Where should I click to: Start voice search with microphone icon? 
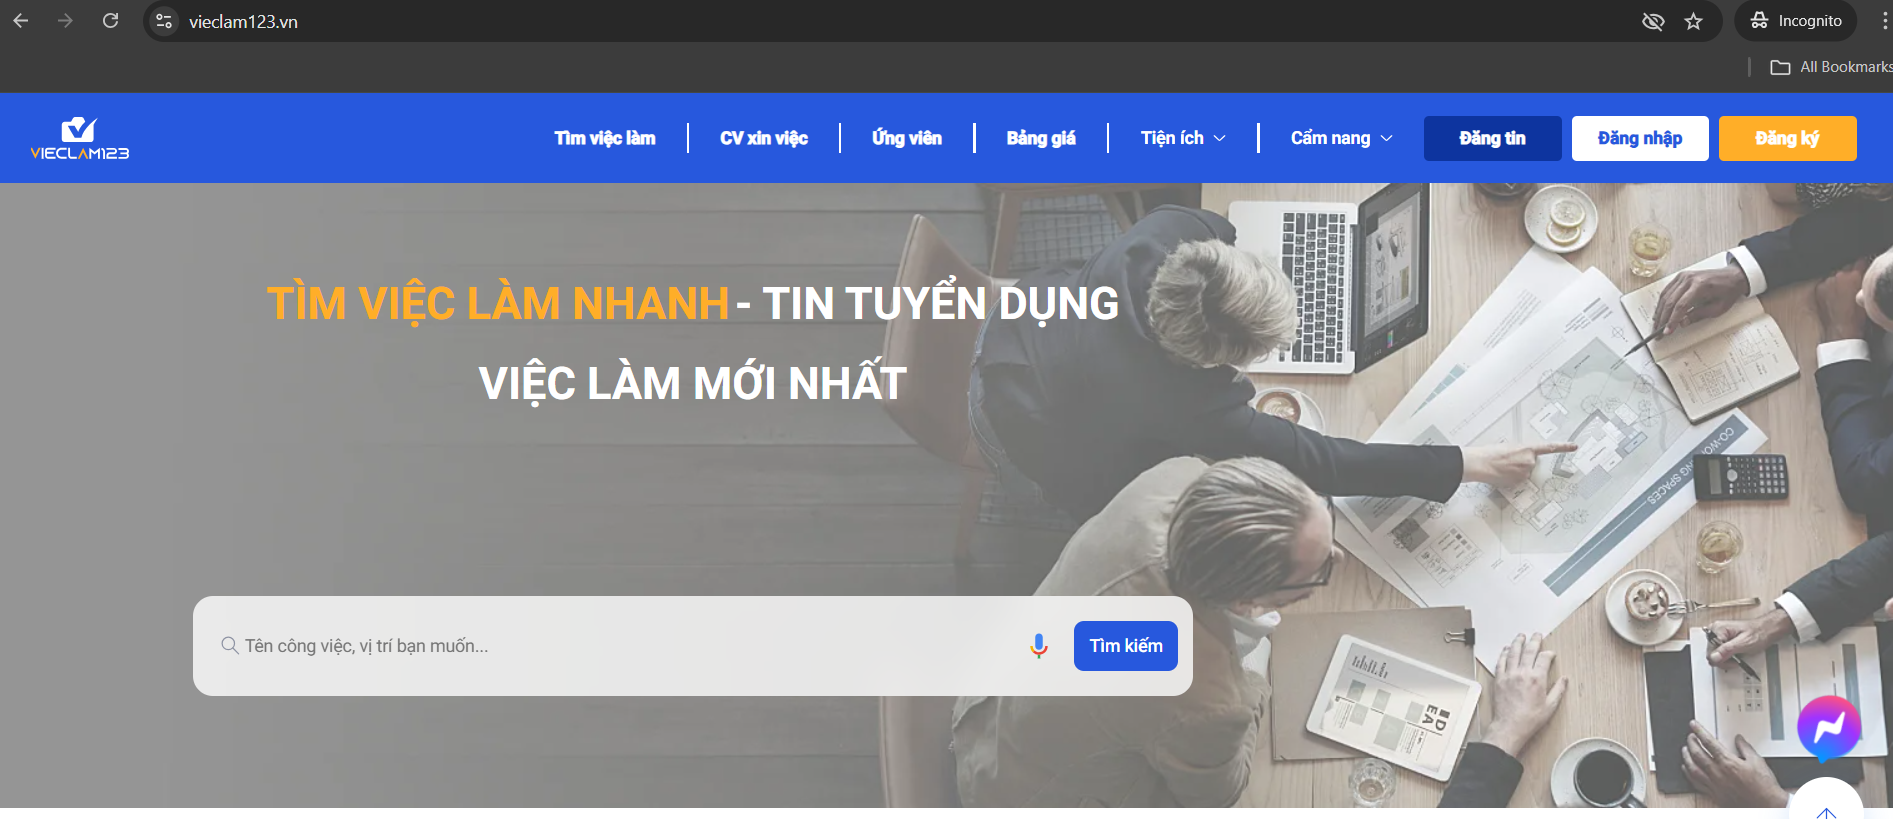pos(1039,646)
